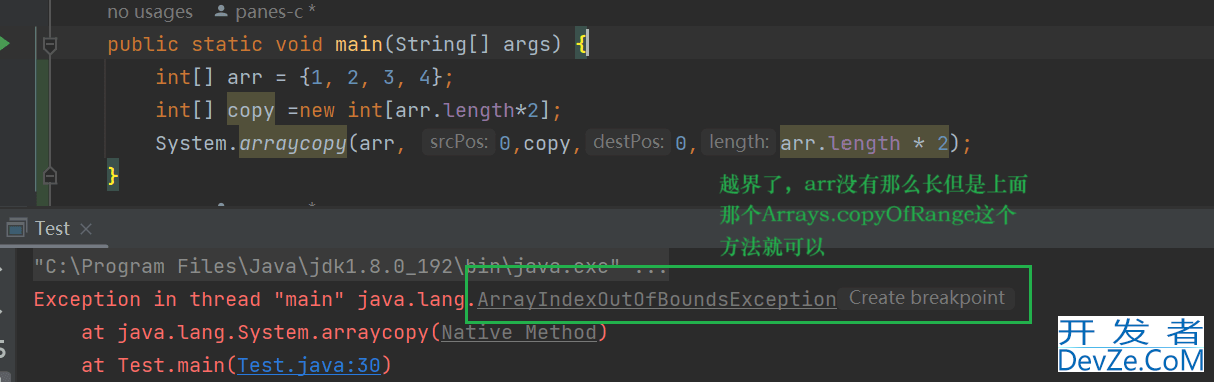Open the "no usages" inlay hint
Viewport: 1214px width, 382px height.
point(150,13)
